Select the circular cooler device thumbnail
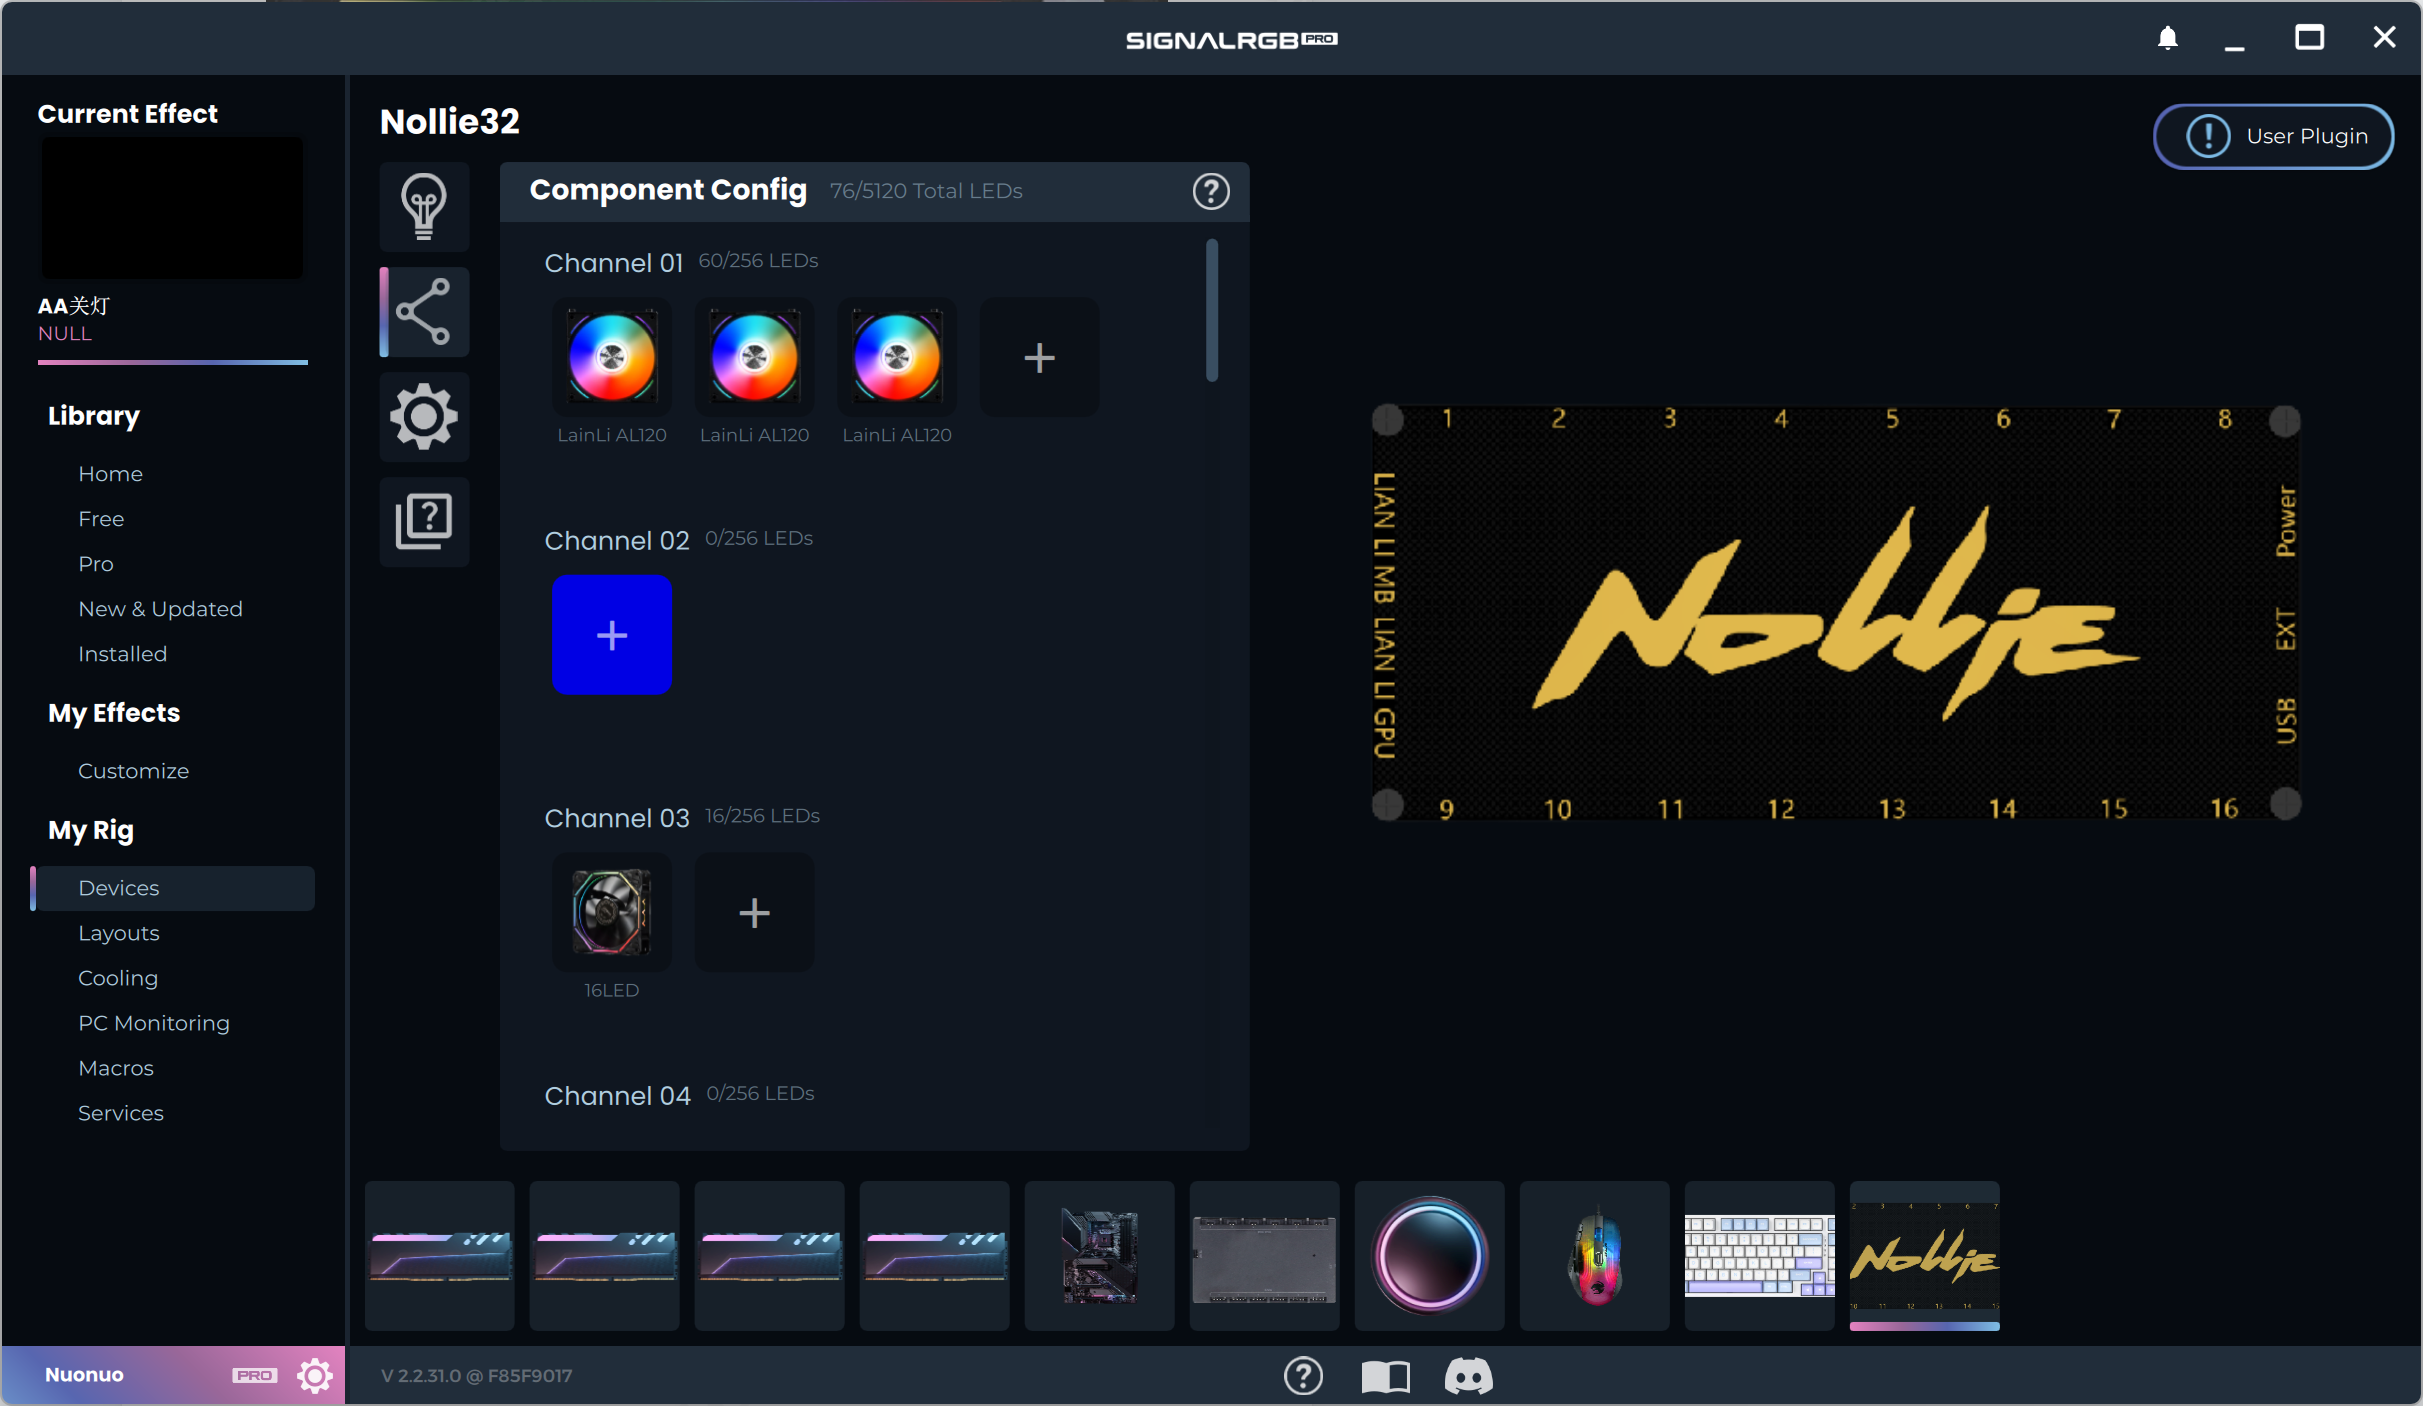Viewport: 2423px width, 1406px height. pyautogui.click(x=1430, y=1255)
